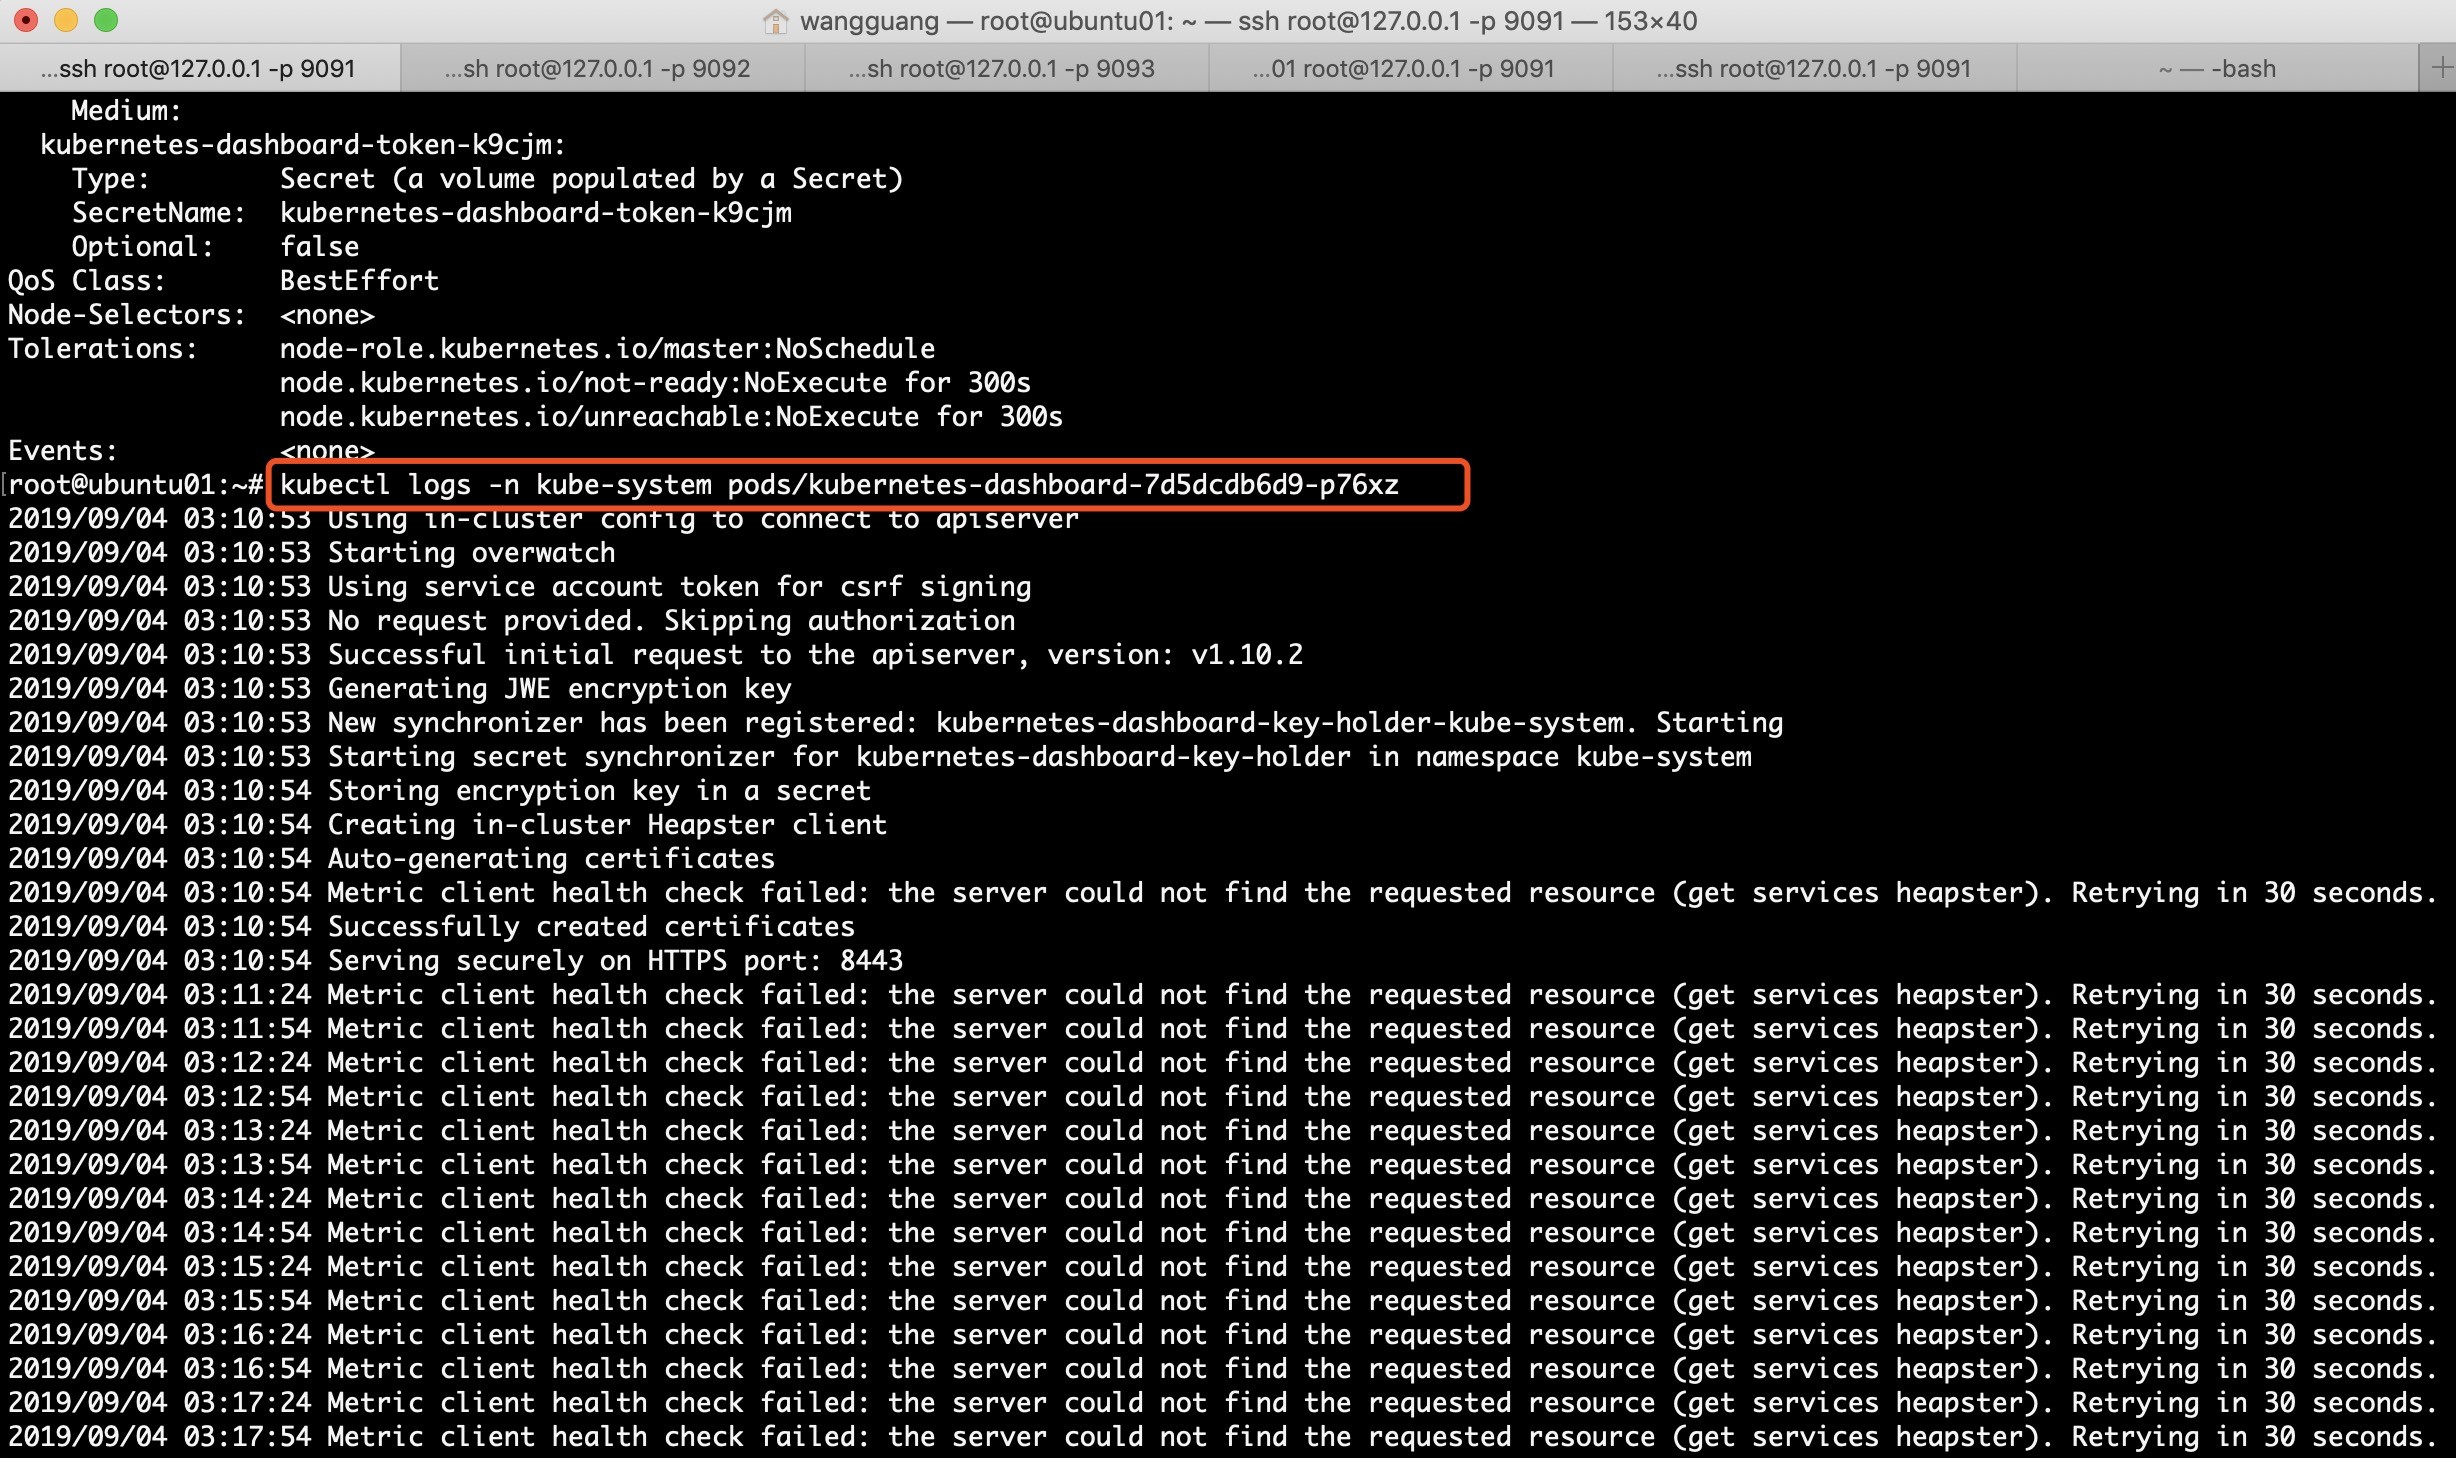Click the apiserver 'version: v1.10.2' line
This screenshot has height=1458, width=2456.
pyautogui.click(x=656, y=655)
